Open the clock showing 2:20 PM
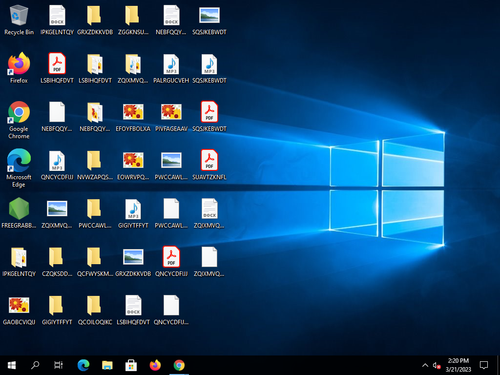 click(458, 365)
